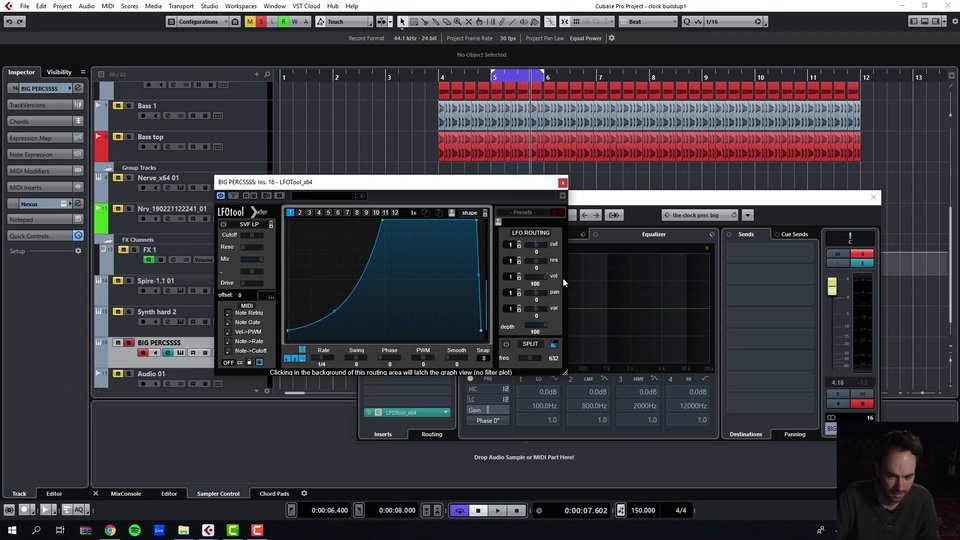
Task: Select the Mute X tool
Action: coord(468,21)
